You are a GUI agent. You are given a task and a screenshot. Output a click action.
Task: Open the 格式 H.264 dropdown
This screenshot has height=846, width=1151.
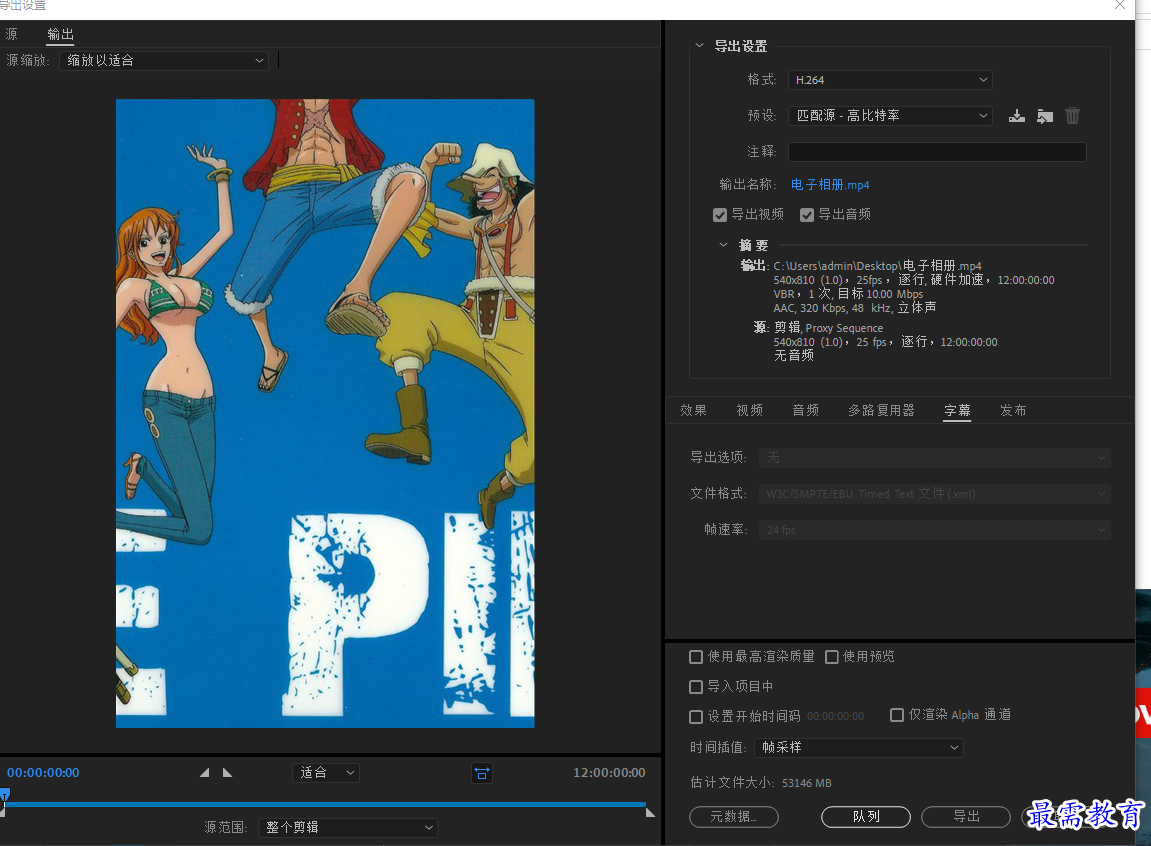tap(890, 80)
